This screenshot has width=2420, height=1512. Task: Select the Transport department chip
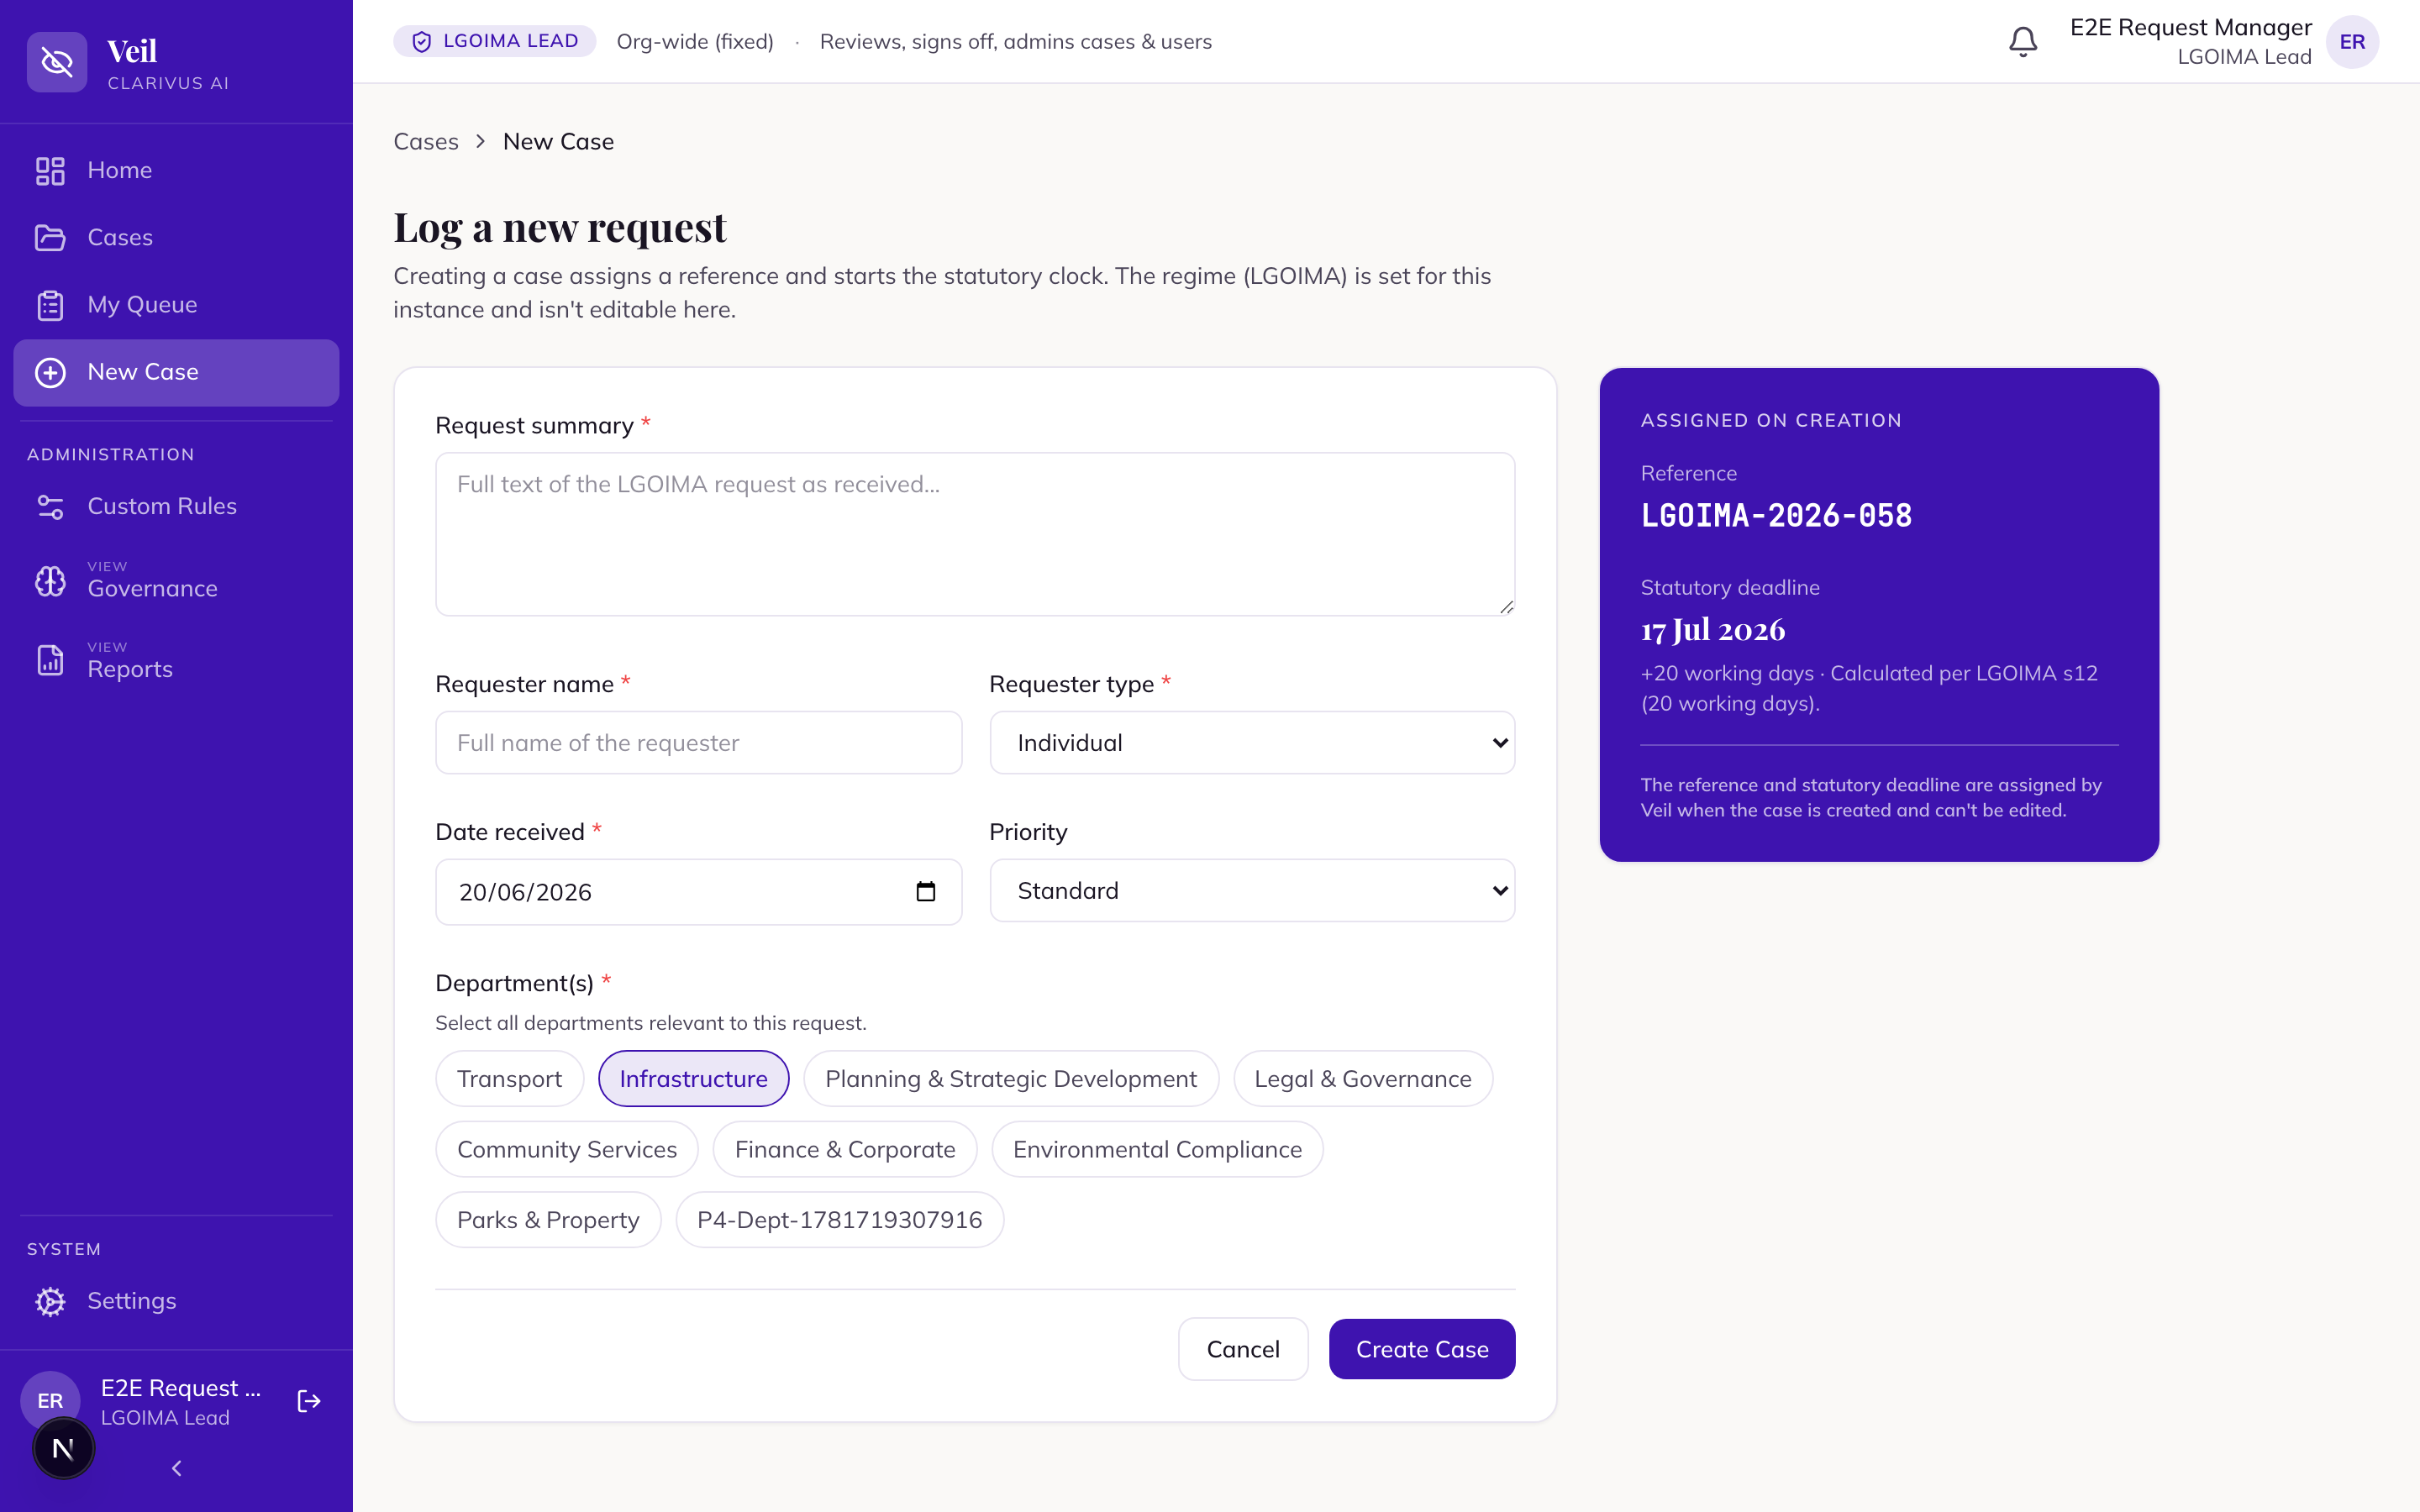(509, 1078)
